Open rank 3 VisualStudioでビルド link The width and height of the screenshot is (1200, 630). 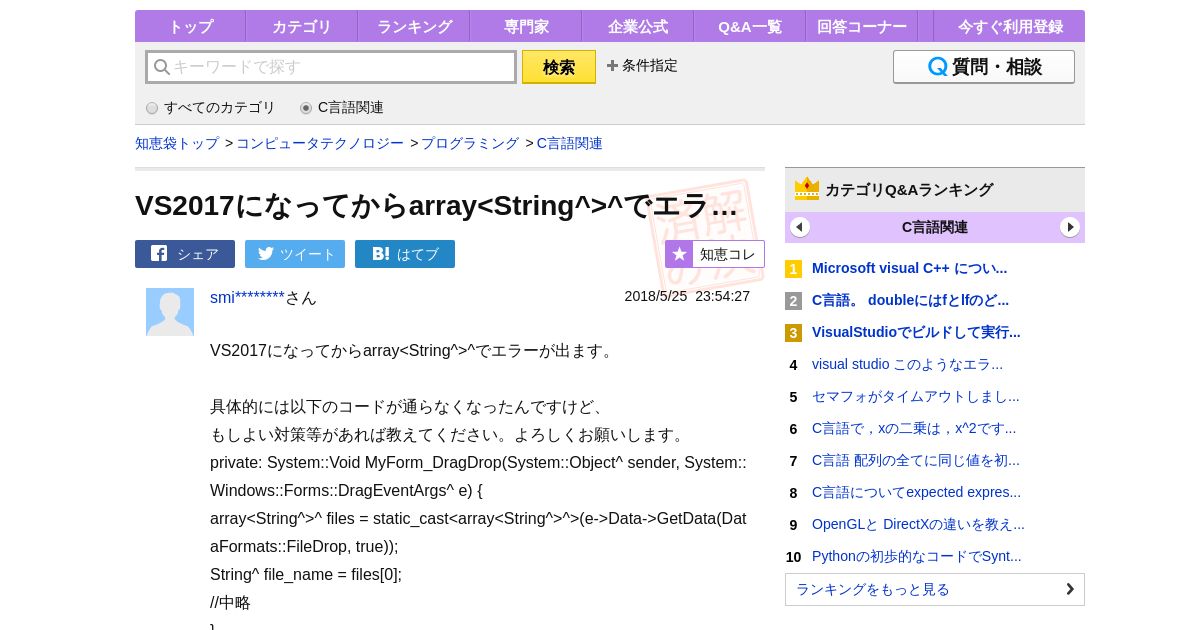916,332
